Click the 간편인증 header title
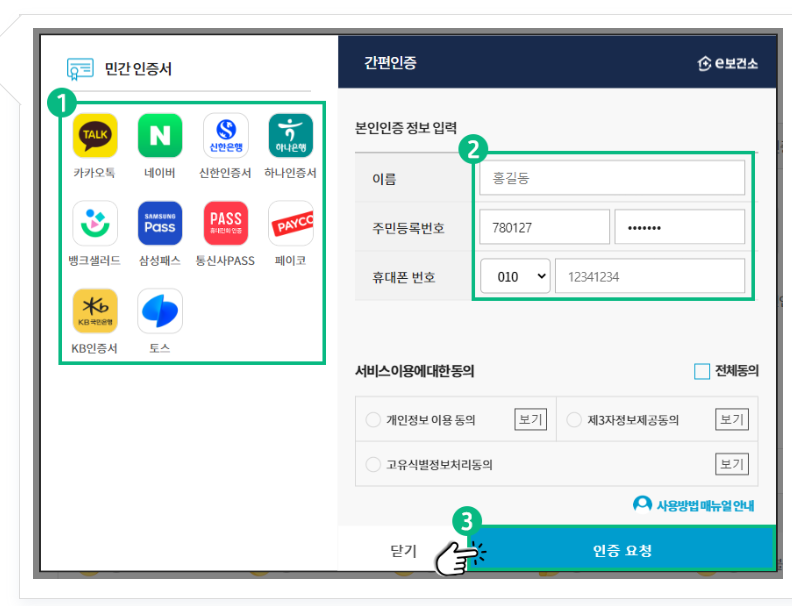This screenshot has height=606, width=792. [x=390, y=63]
